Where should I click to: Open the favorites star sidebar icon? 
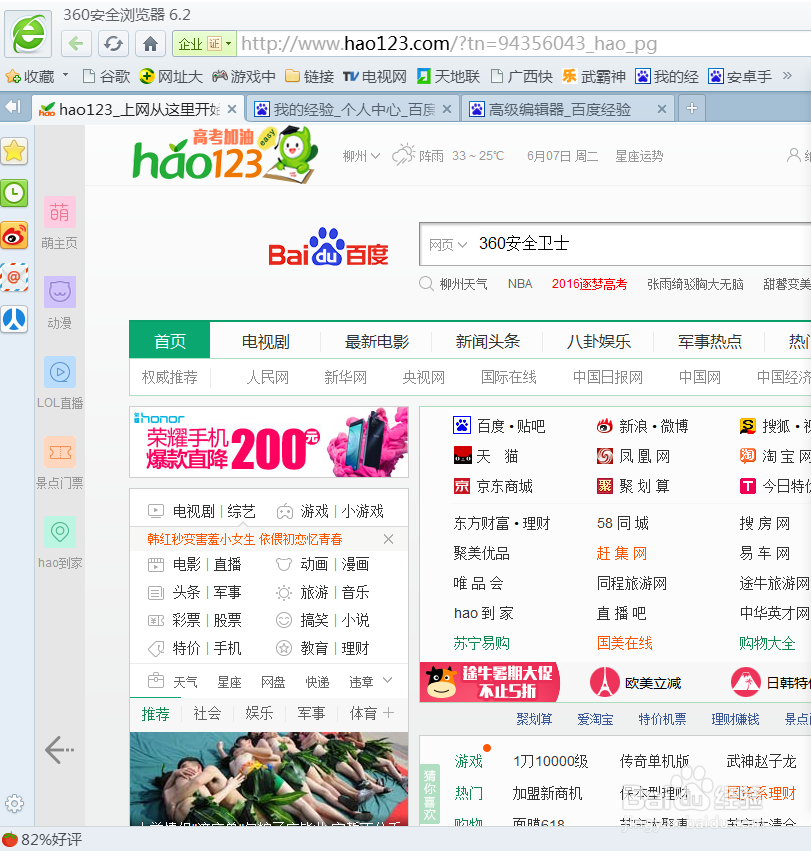pos(15,151)
